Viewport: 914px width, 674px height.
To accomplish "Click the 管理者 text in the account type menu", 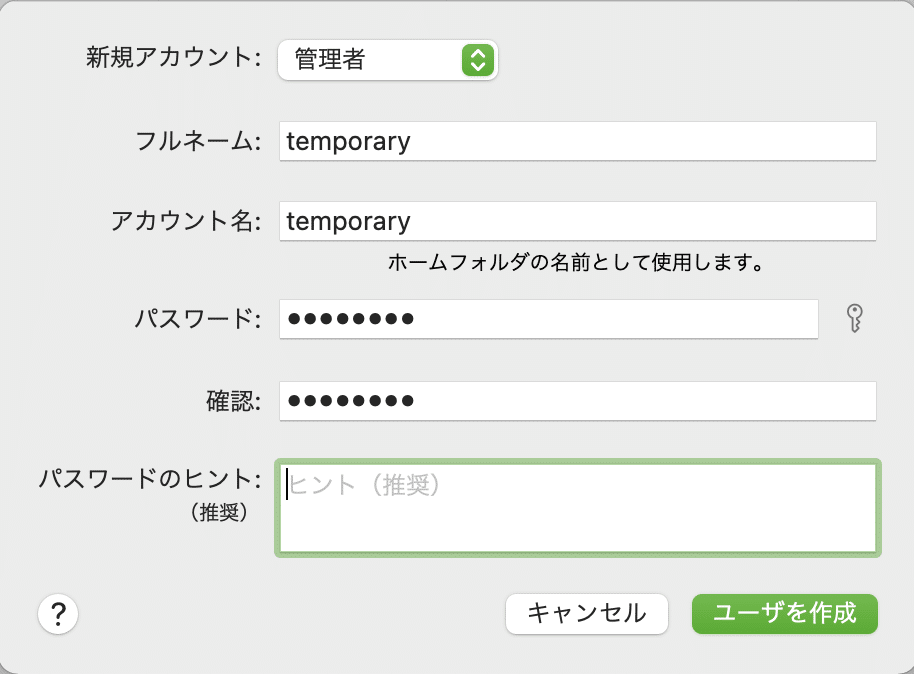I will click(x=330, y=59).
